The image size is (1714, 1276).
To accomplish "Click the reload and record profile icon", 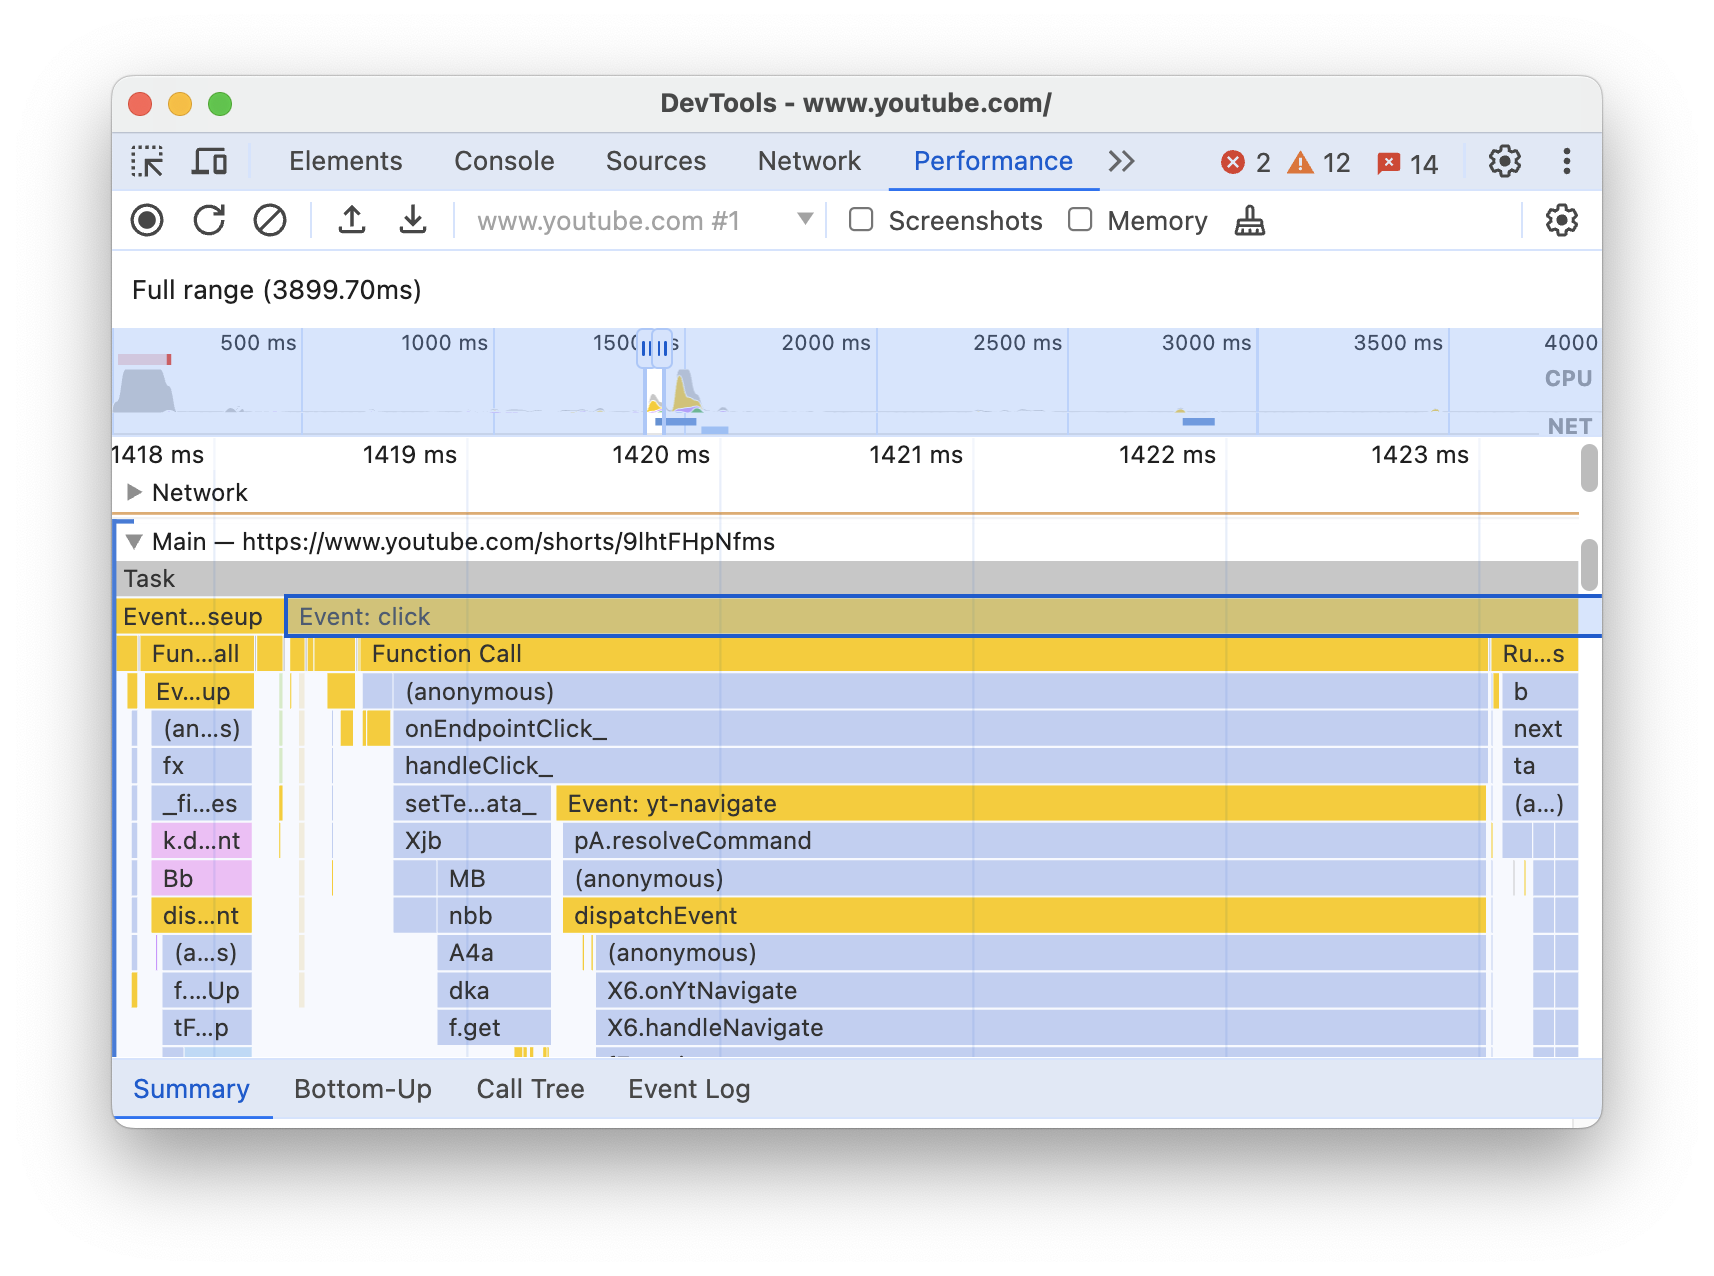I will pos(209,221).
